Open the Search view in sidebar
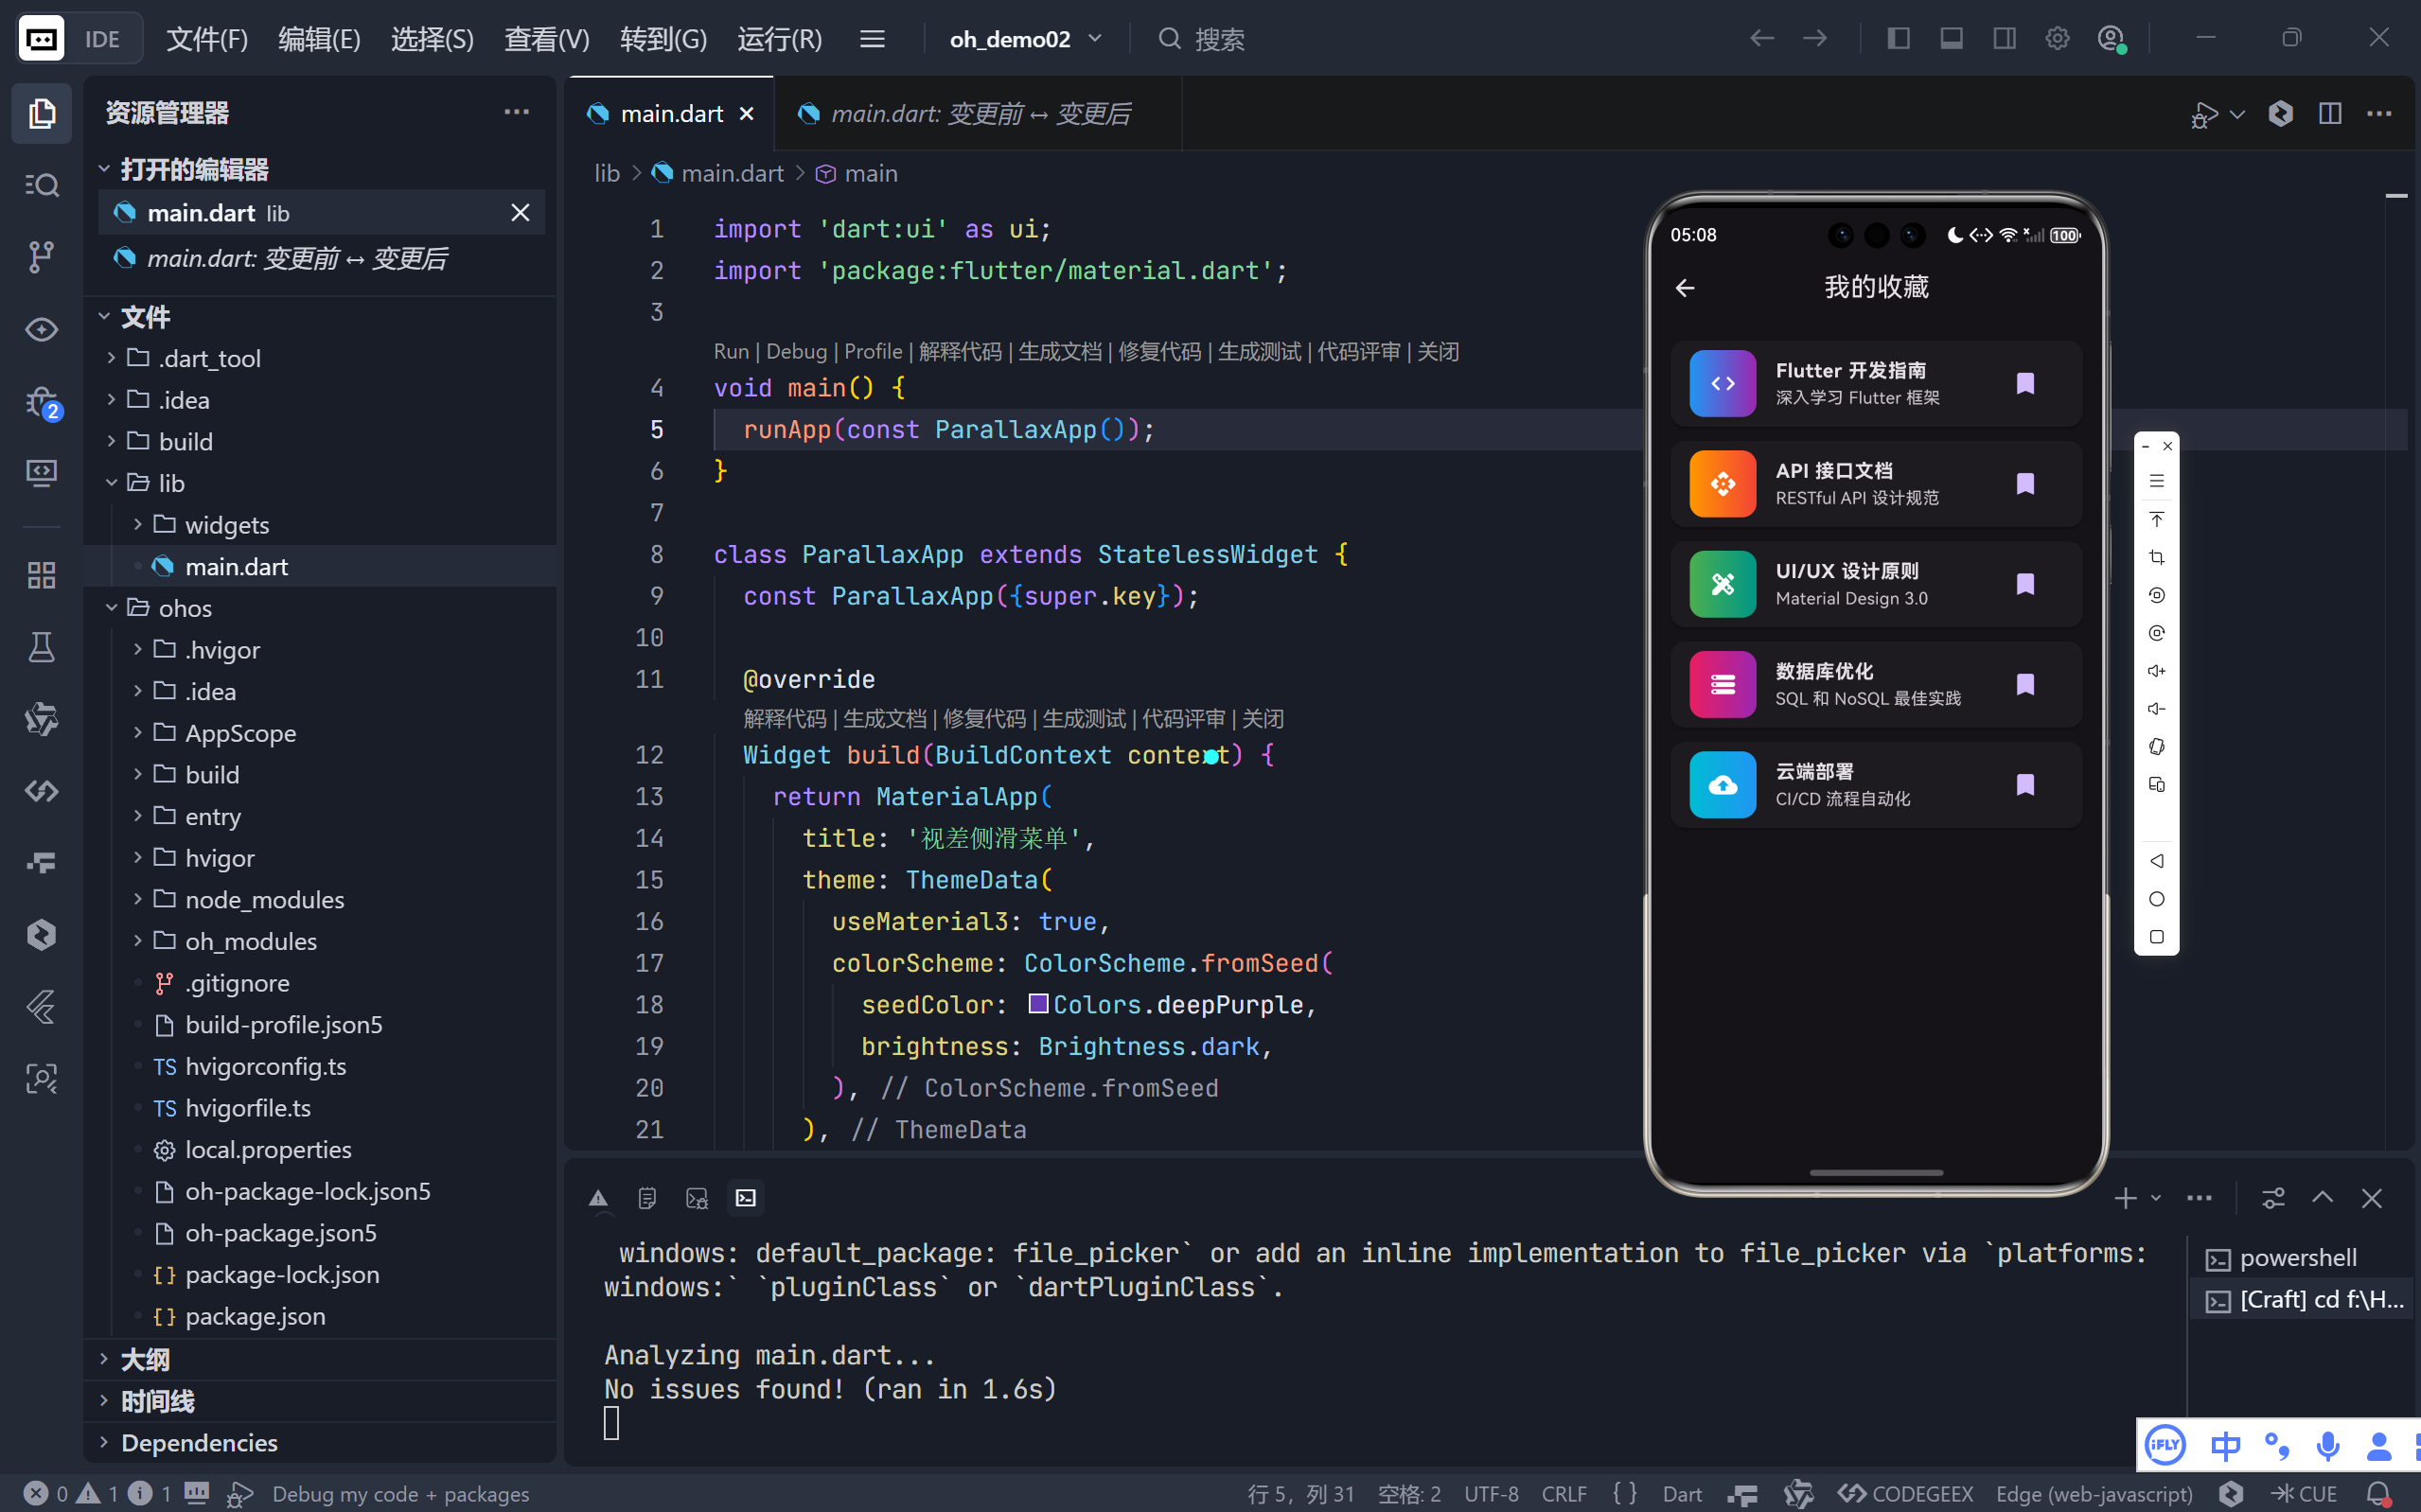2421x1512 pixels. click(41, 184)
